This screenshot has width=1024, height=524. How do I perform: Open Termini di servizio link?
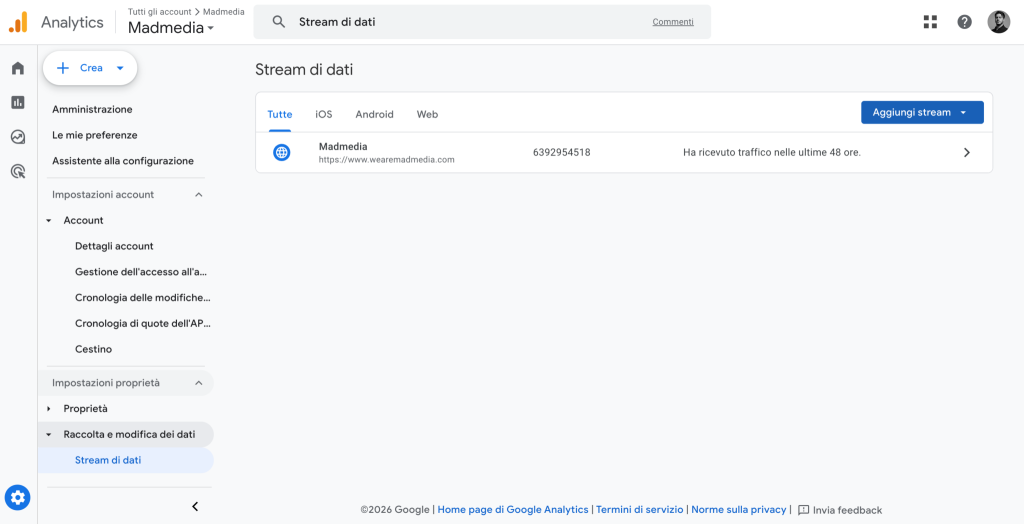(x=639, y=510)
